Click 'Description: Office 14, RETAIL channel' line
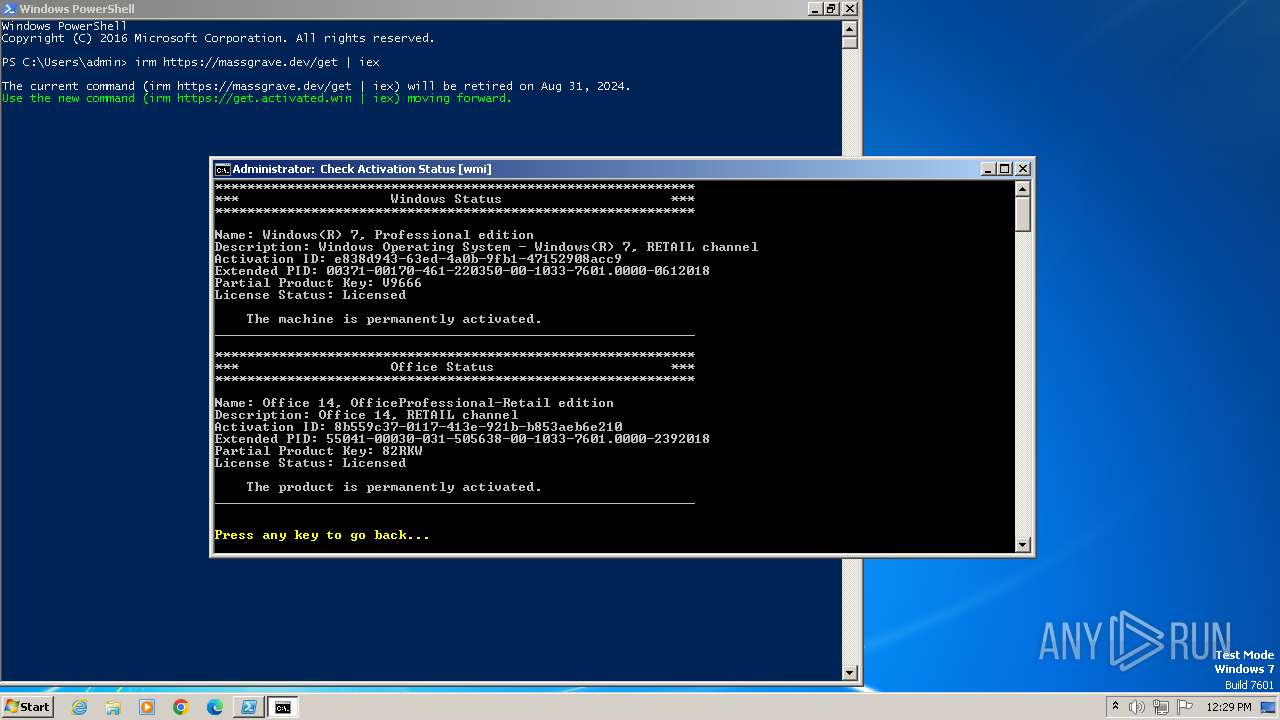 [366, 415]
